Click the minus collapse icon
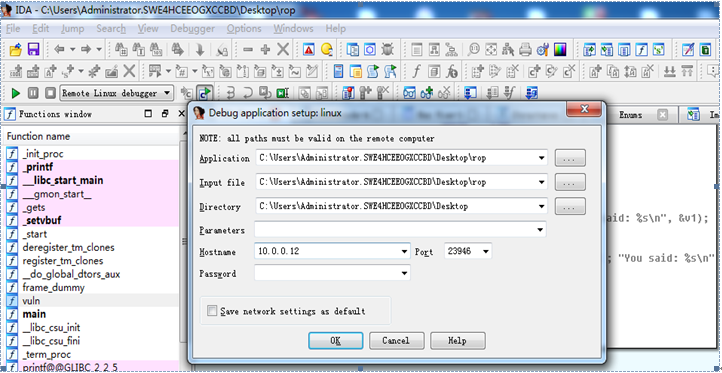The image size is (722, 373). pyautogui.click(x=248, y=49)
